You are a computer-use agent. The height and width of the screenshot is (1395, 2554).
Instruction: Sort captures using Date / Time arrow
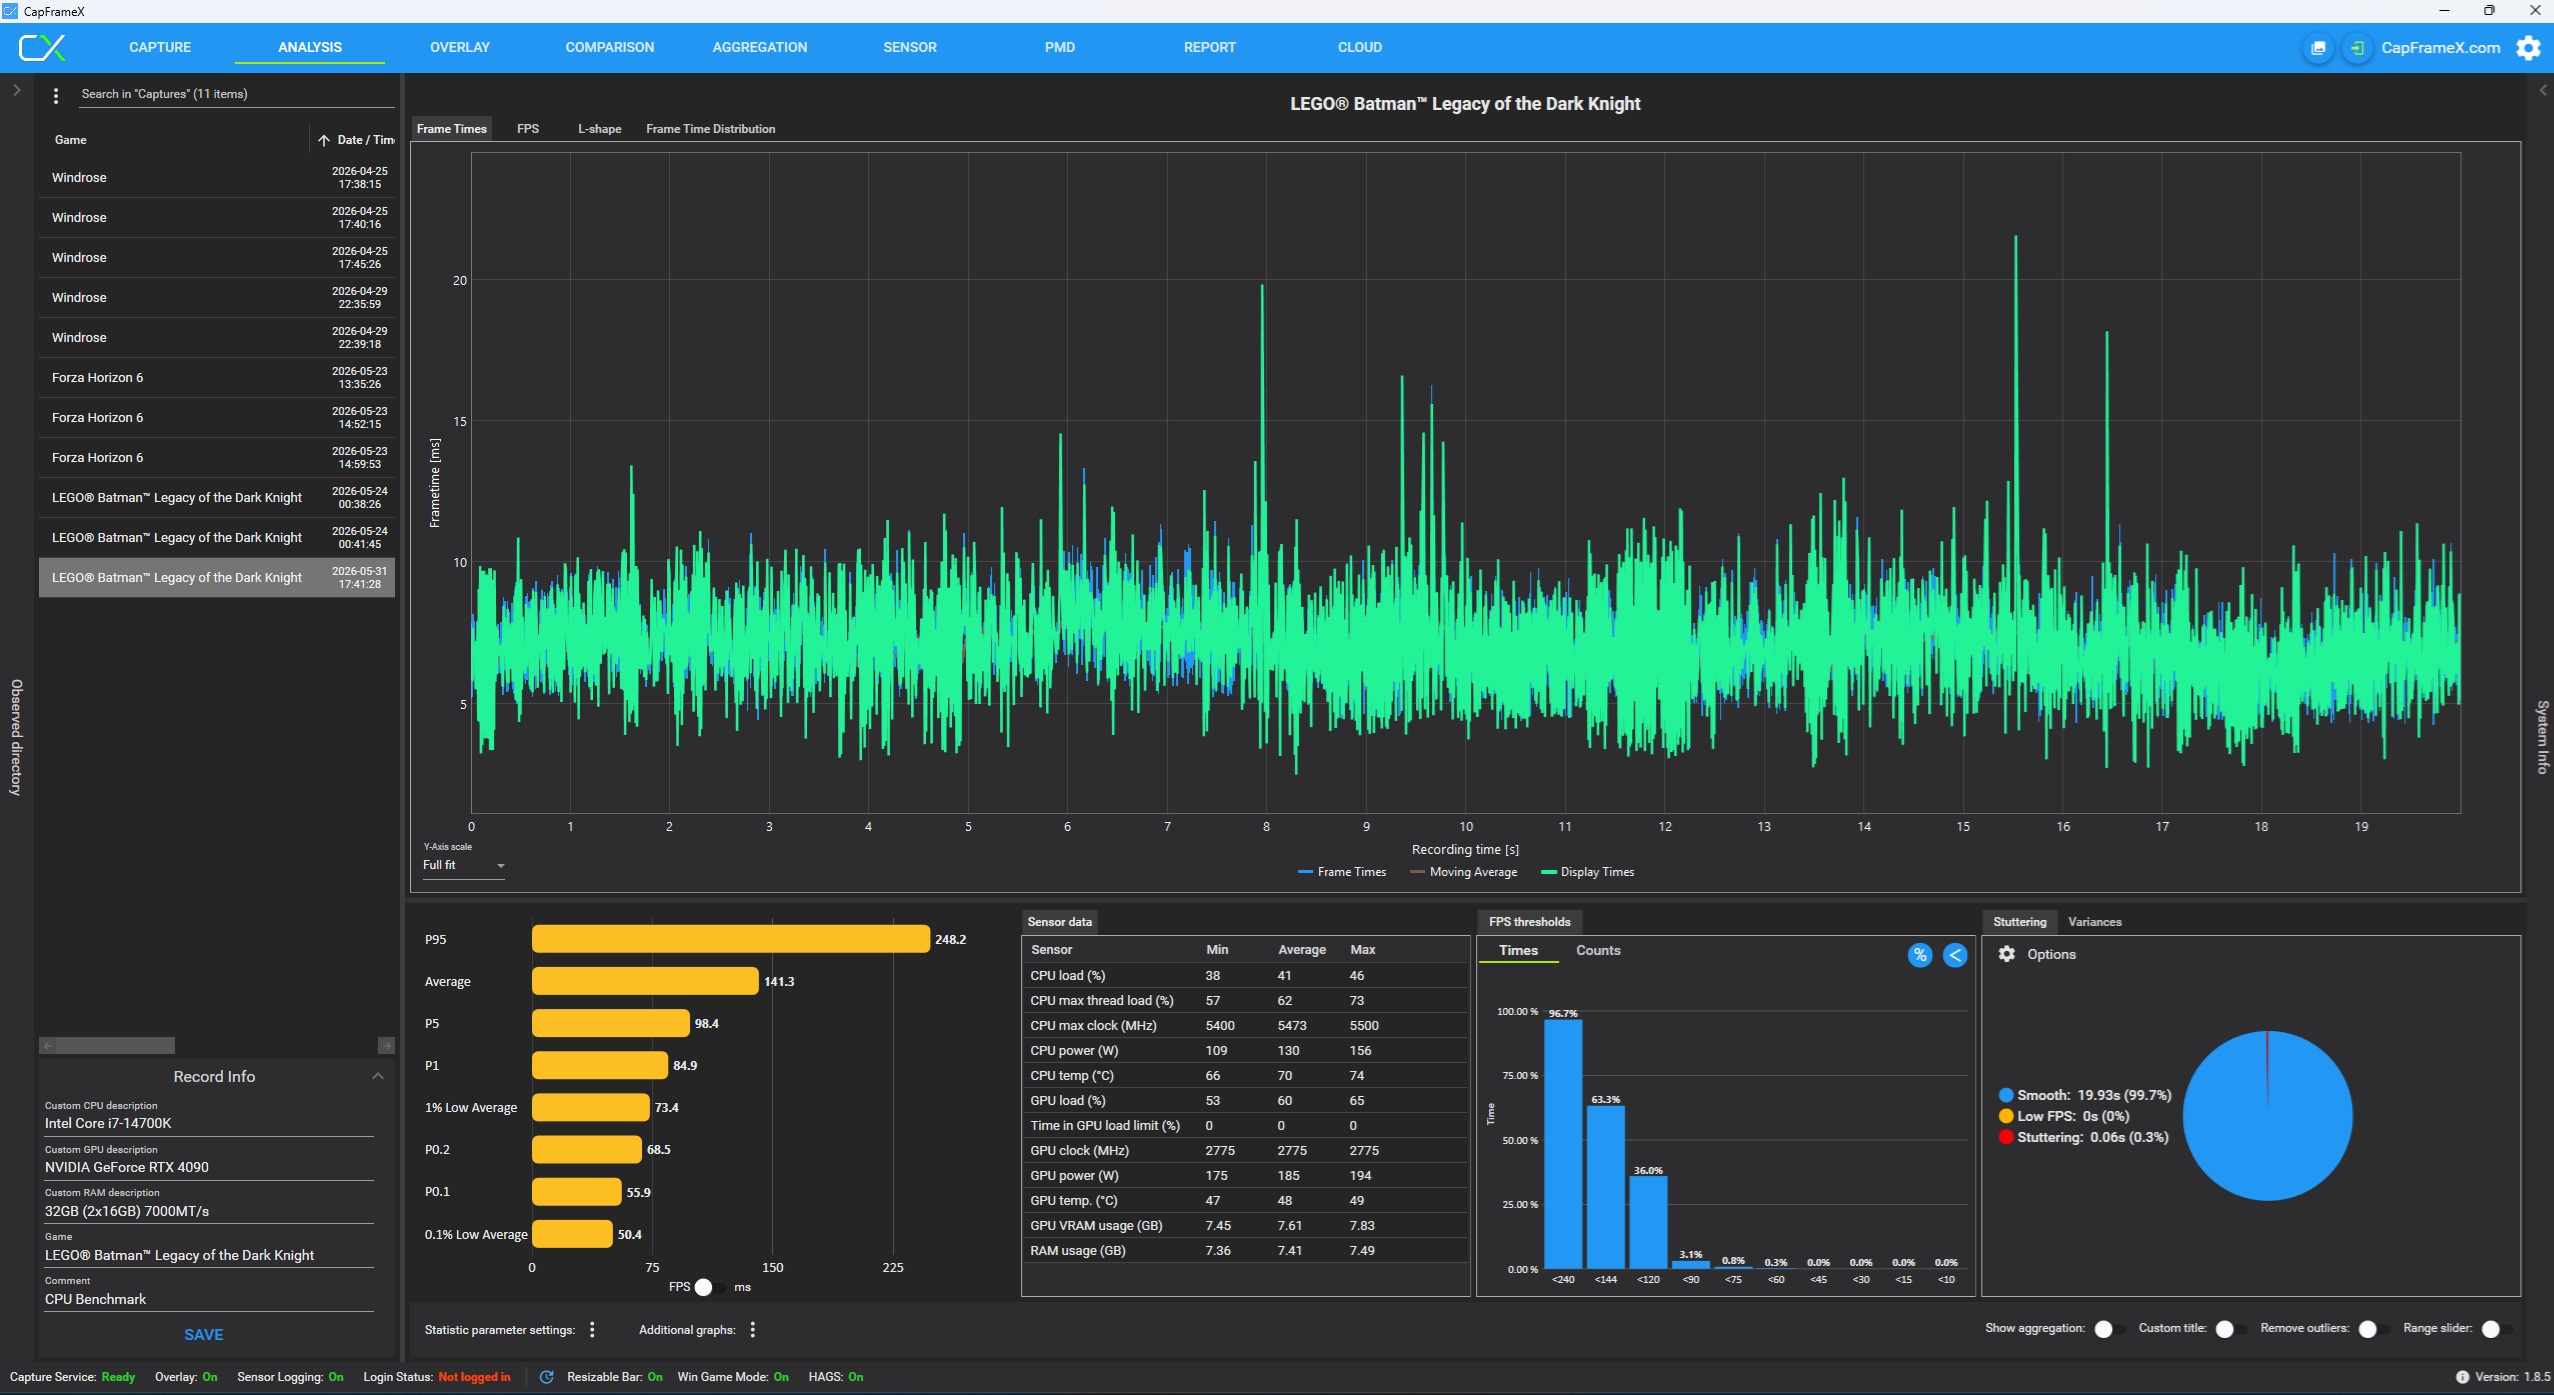[x=324, y=140]
